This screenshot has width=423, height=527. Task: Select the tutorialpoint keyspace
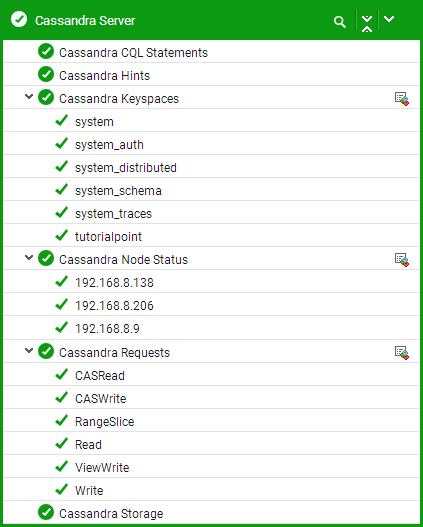108,237
